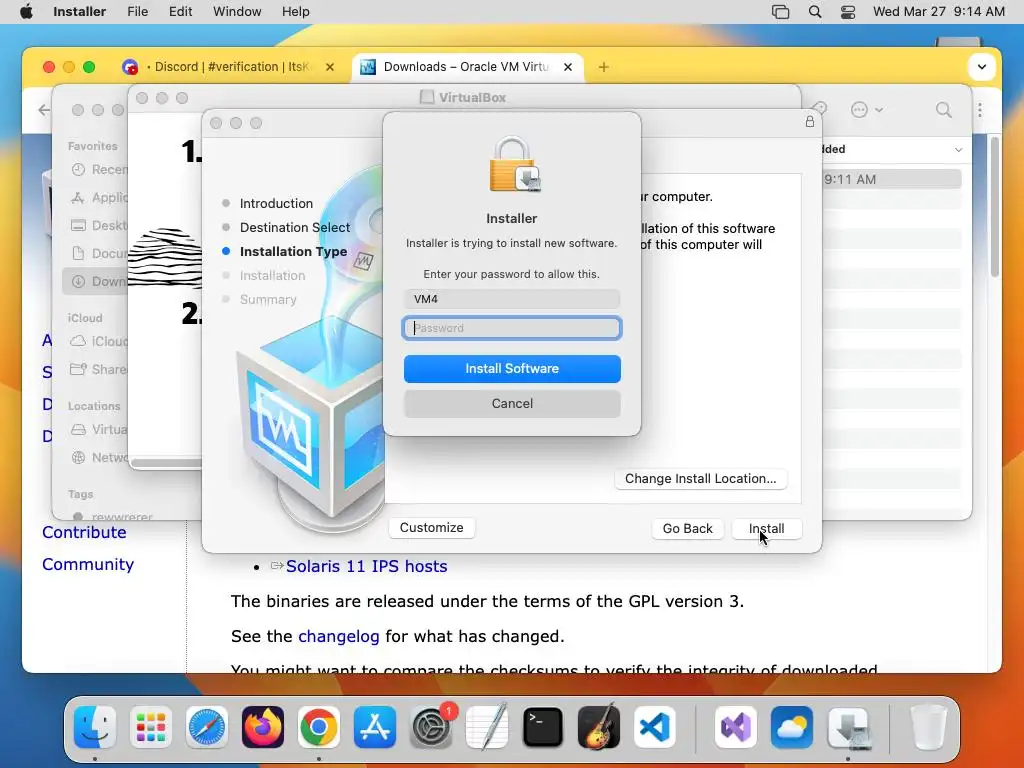Open the Installer app menu
Screen dimensions: 1024x768
80,12
